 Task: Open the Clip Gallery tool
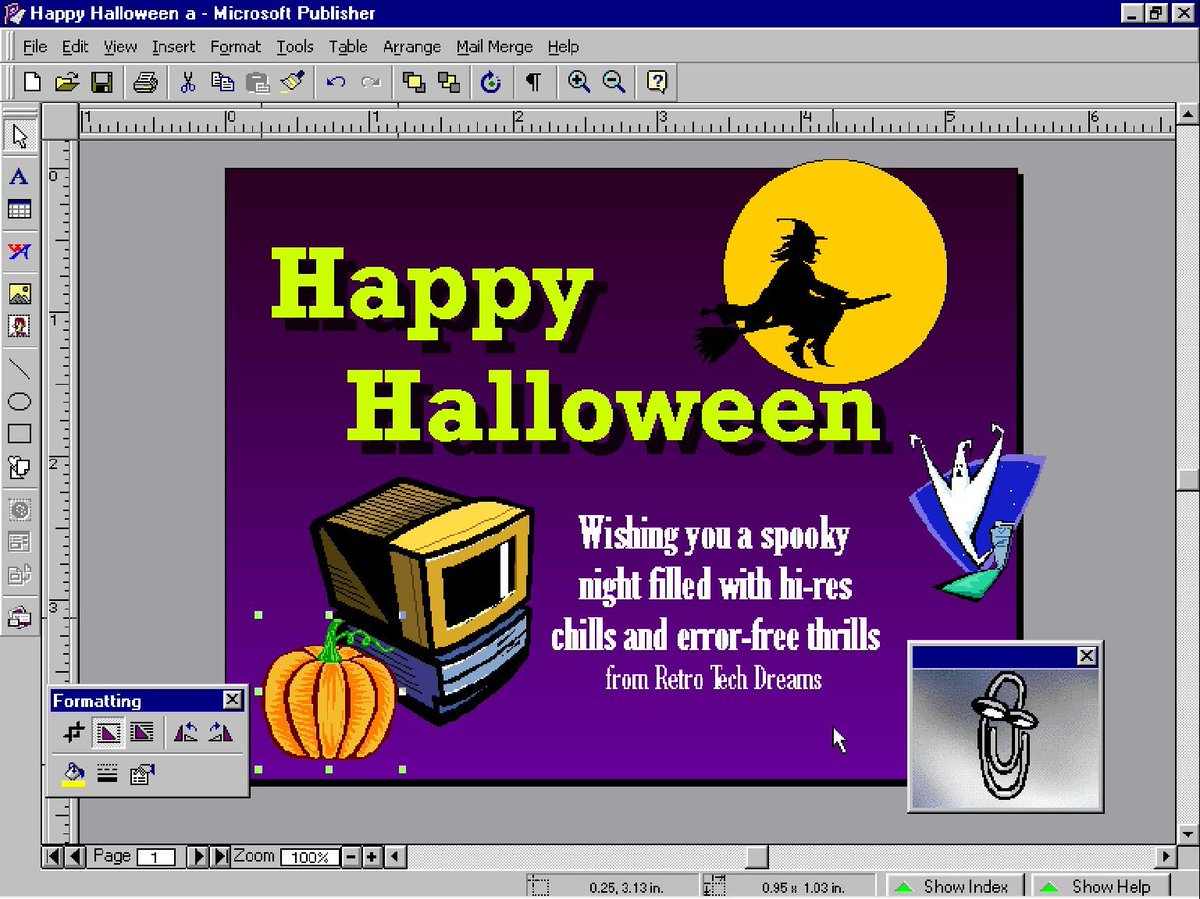pyautogui.click(x=20, y=325)
